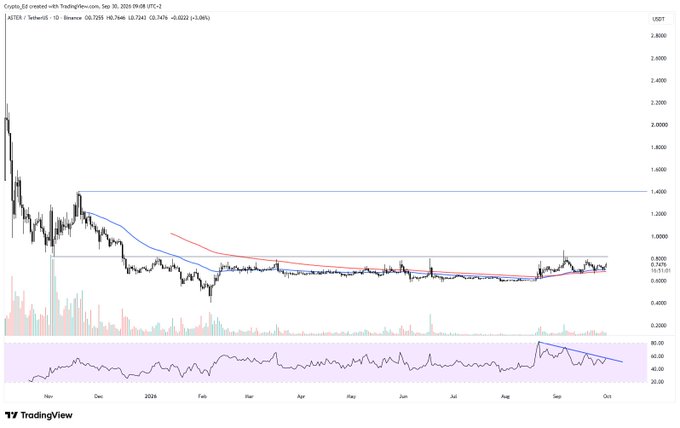Click the 16:51:01 countdown timer label

[x=660, y=270]
